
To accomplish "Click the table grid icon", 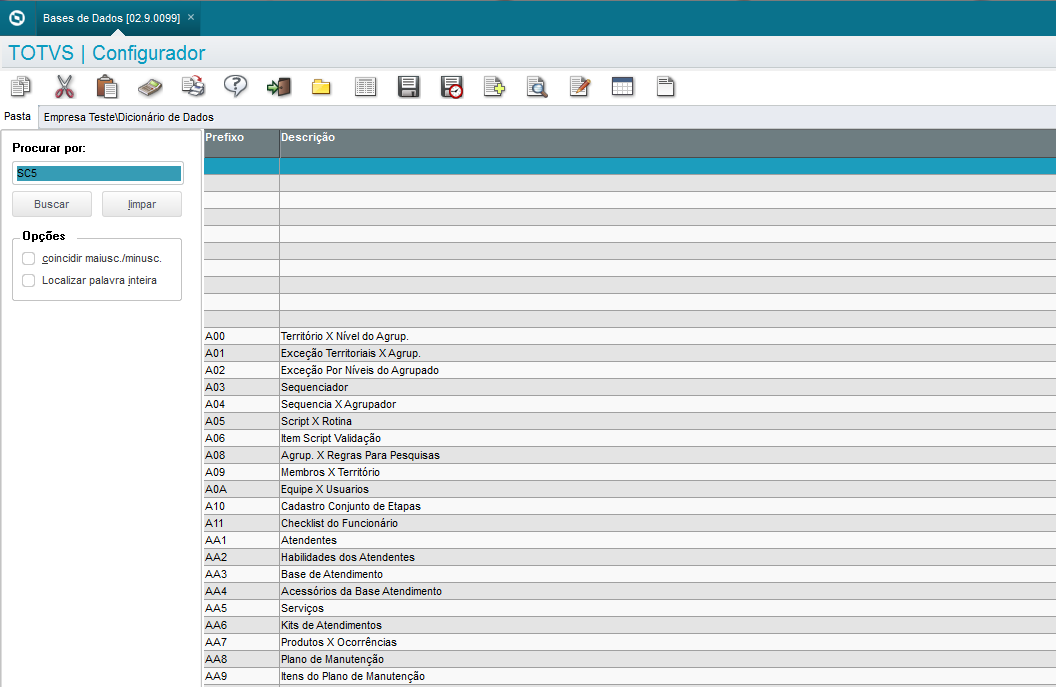I will (x=622, y=87).
